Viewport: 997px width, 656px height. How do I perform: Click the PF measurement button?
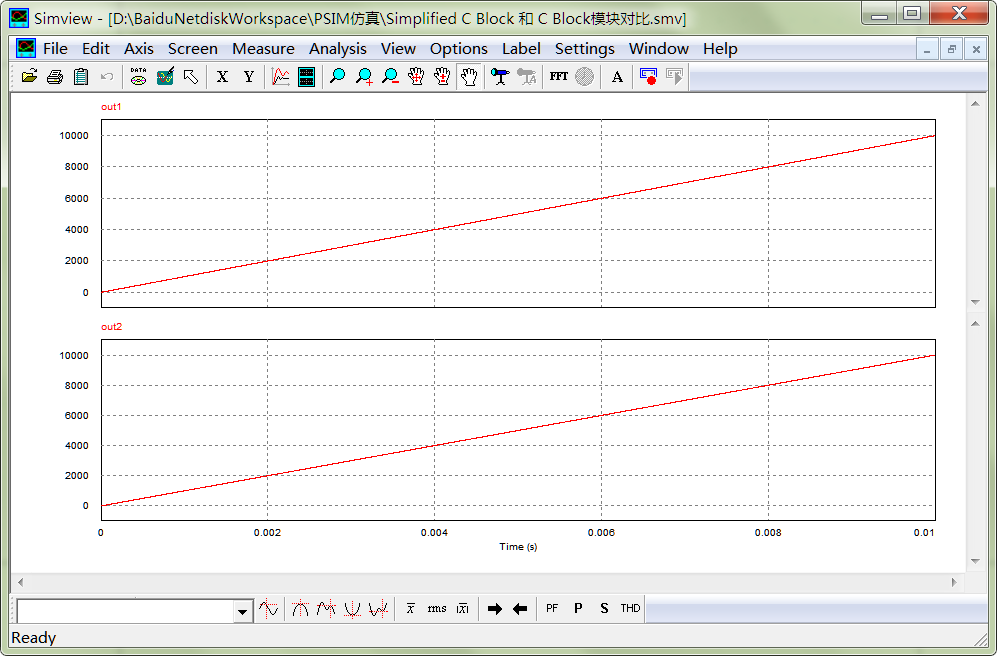(x=552, y=608)
